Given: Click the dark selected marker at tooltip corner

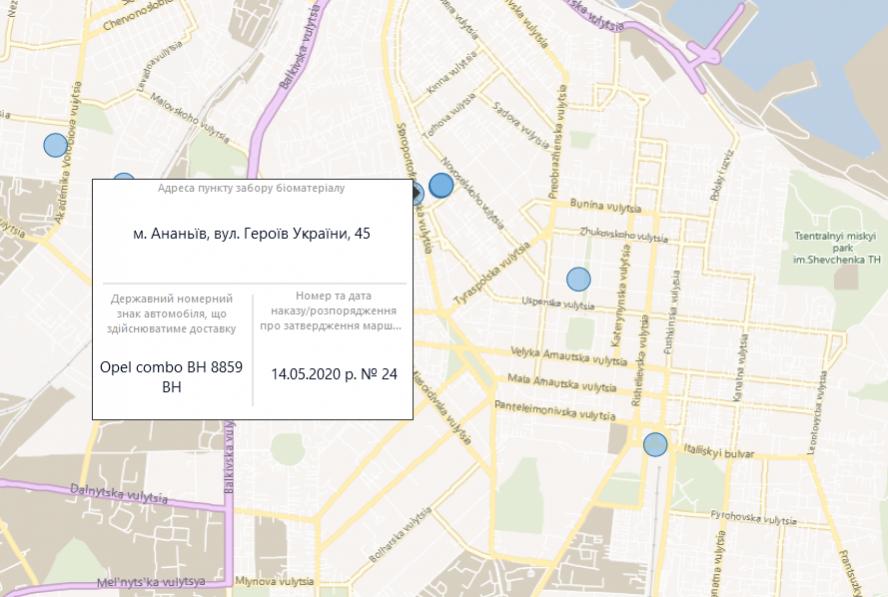Looking at the screenshot, I should pos(416,194).
